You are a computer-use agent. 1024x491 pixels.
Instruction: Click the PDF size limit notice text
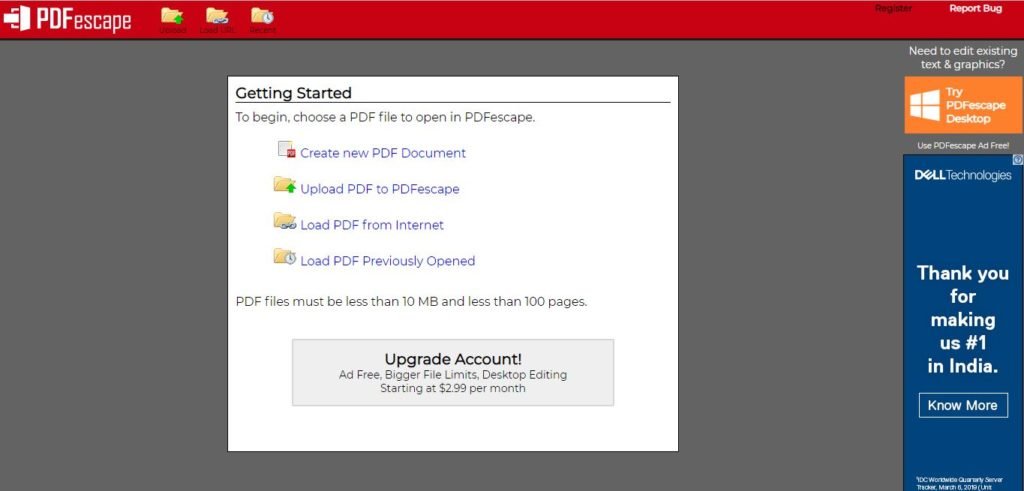[x=411, y=302]
